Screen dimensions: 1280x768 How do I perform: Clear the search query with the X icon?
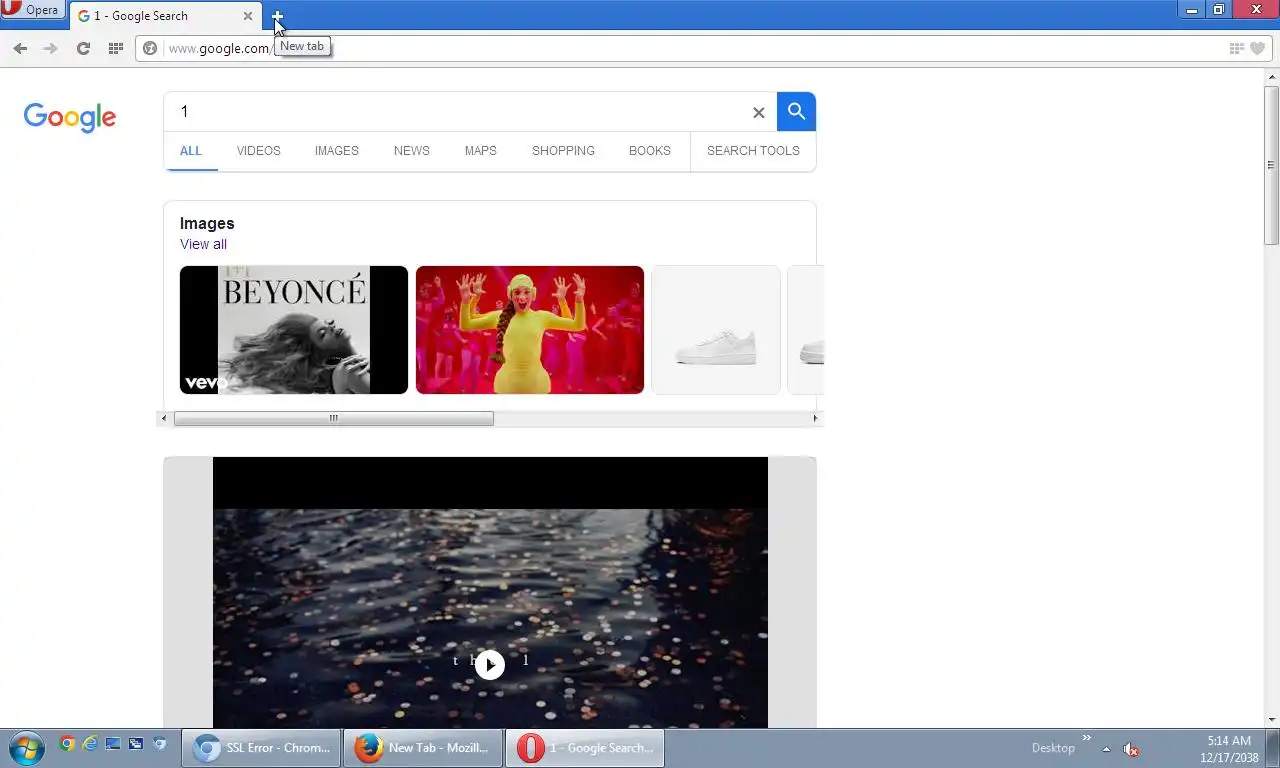click(758, 113)
